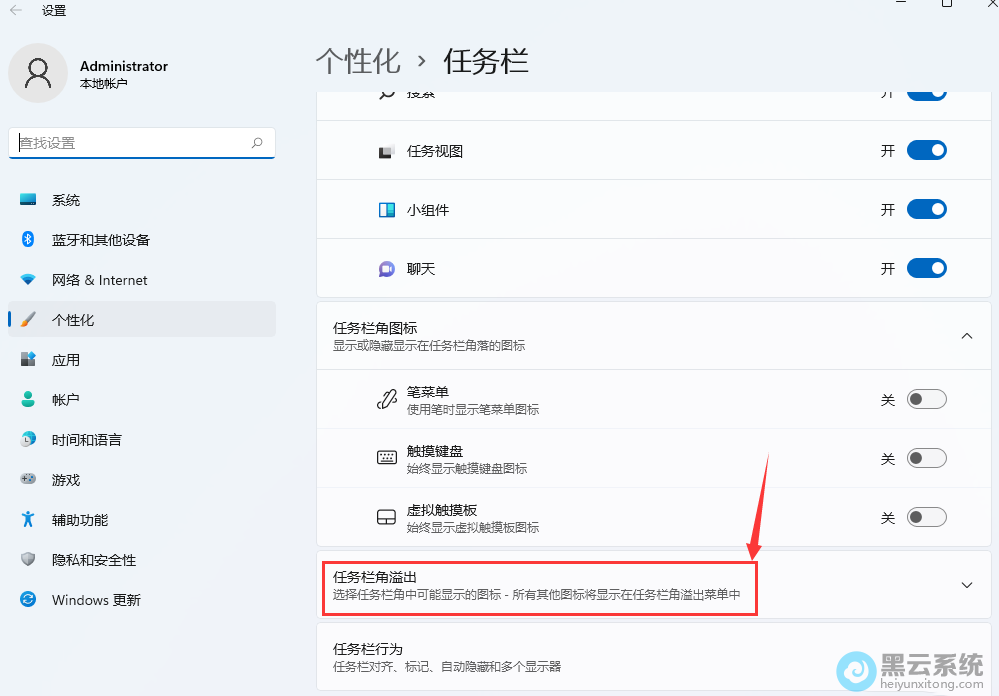999x696 pixels.
Task: Enable the 触摸键盘 toggle
Action: coord(926,458)
